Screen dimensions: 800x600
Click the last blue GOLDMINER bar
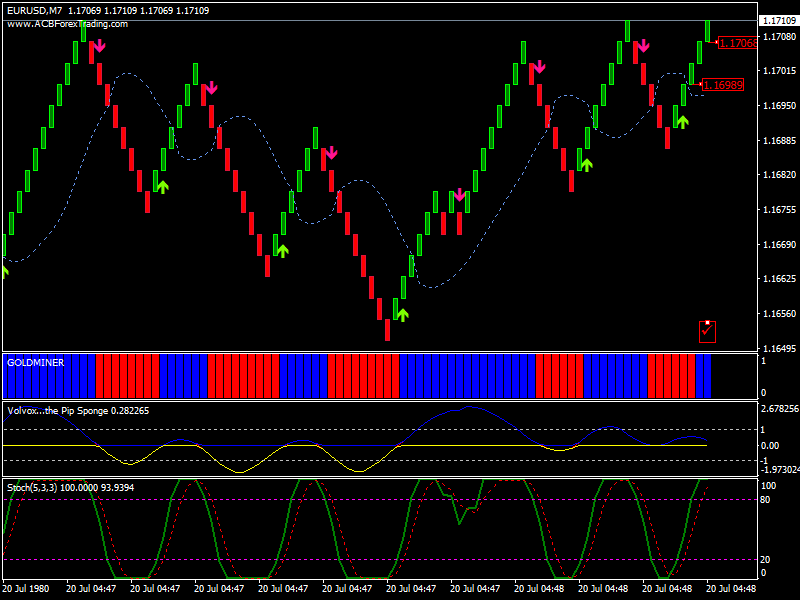[x=703, y=376]
